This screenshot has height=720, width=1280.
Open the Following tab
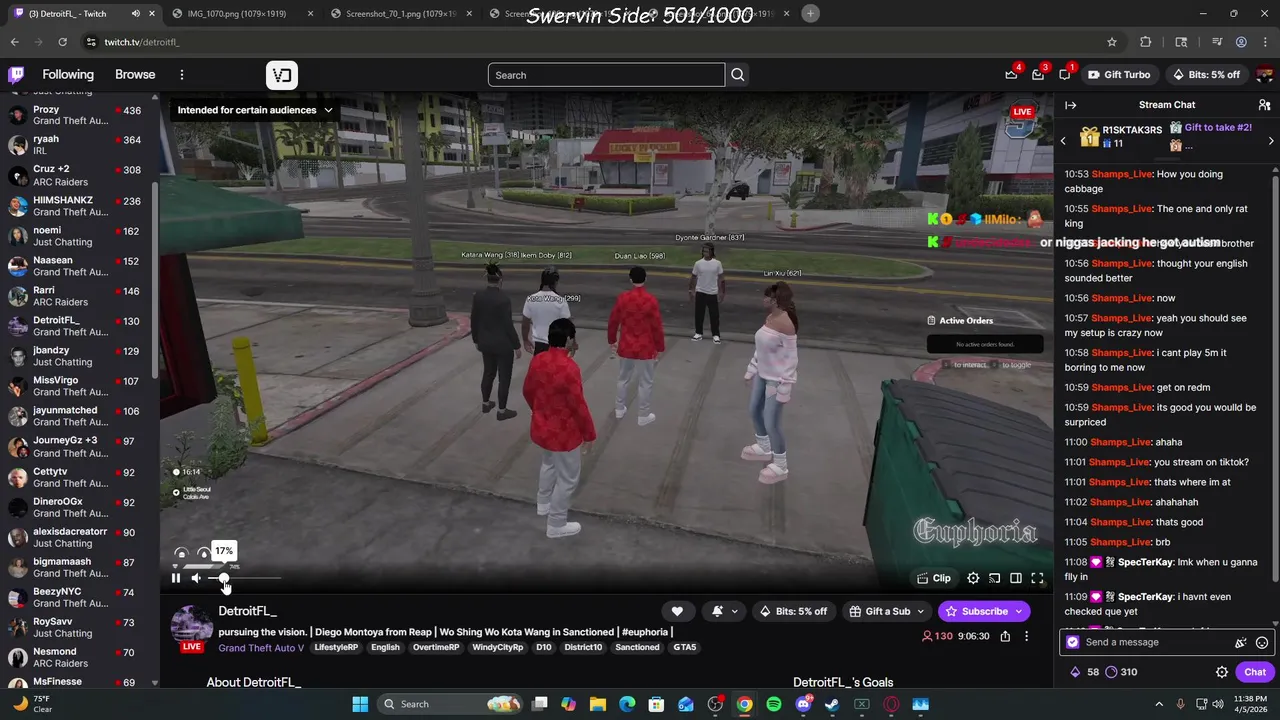(68, 75)
